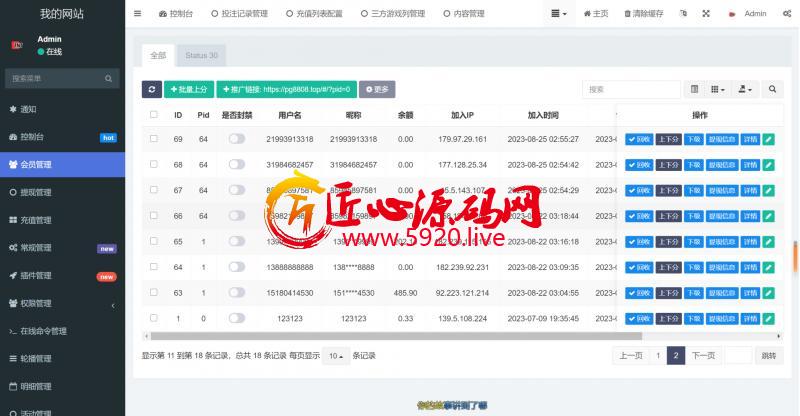Go to page 1 in the pagination
This screenshot has width=800, height=416.
click(658, 356)
